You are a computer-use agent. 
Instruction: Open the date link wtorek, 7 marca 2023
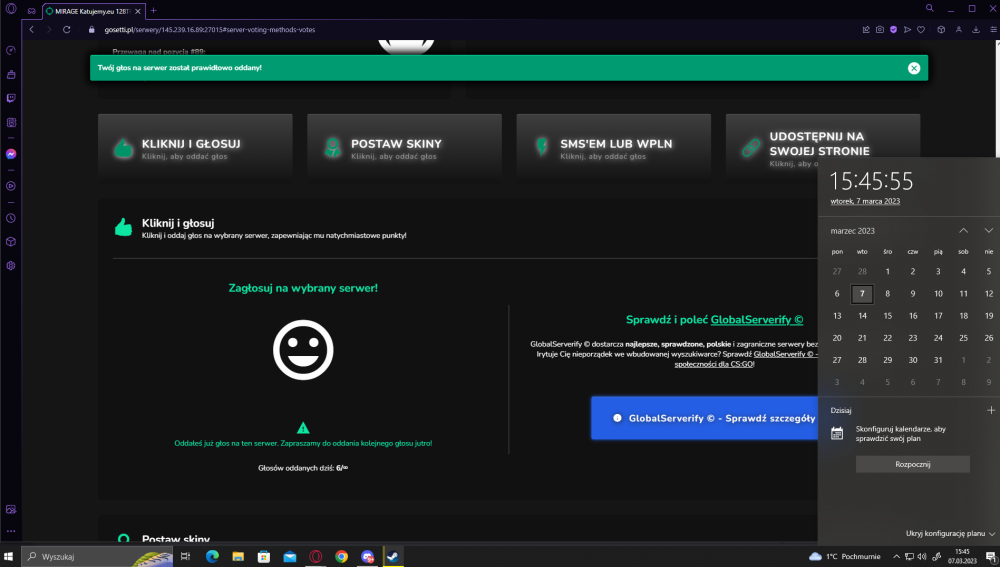coord(865,201)
